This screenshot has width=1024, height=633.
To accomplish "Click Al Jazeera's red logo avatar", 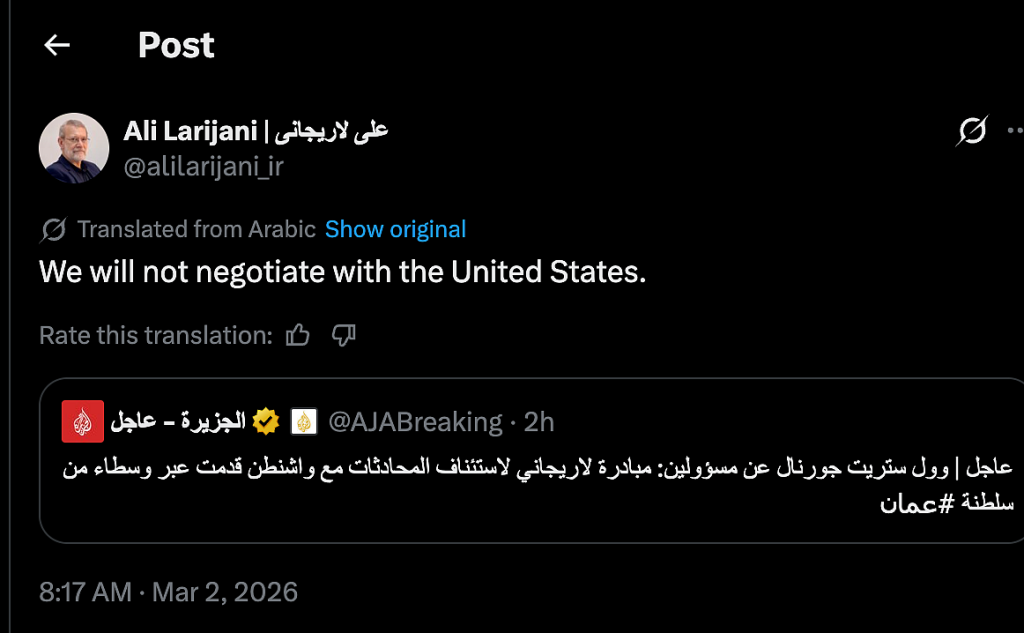I will tap(82, 422).
